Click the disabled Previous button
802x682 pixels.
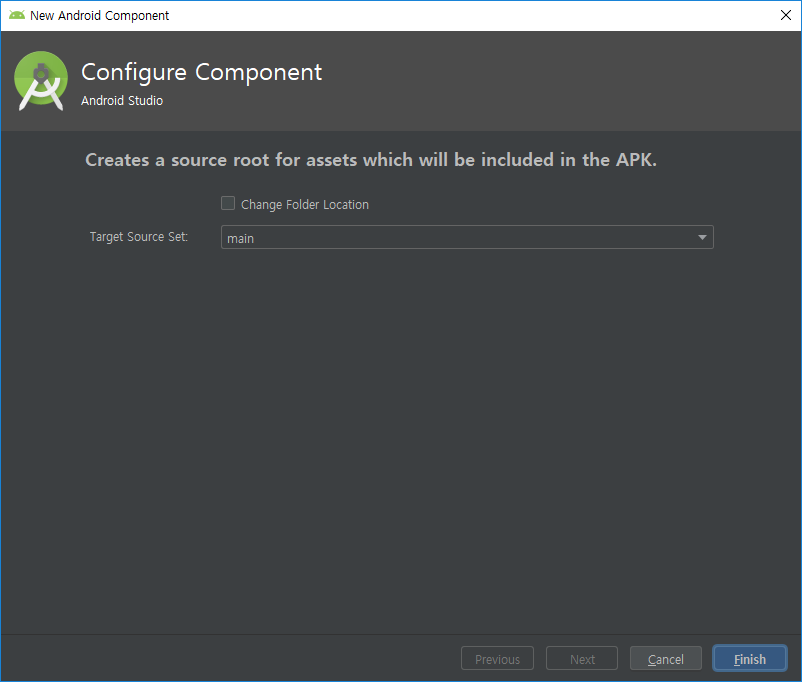(497, 658)
